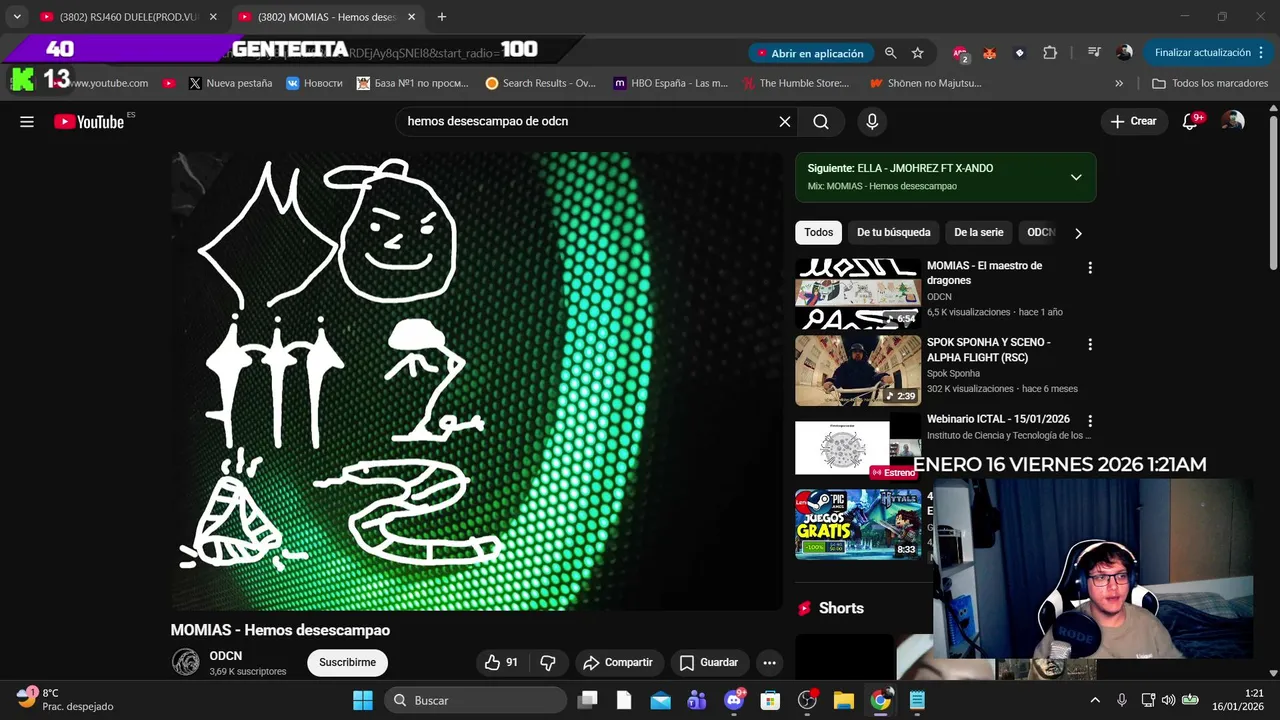Show hidden system tray icons
The height and width of the screenshot is (720, 1280).
pos(1095,700)
